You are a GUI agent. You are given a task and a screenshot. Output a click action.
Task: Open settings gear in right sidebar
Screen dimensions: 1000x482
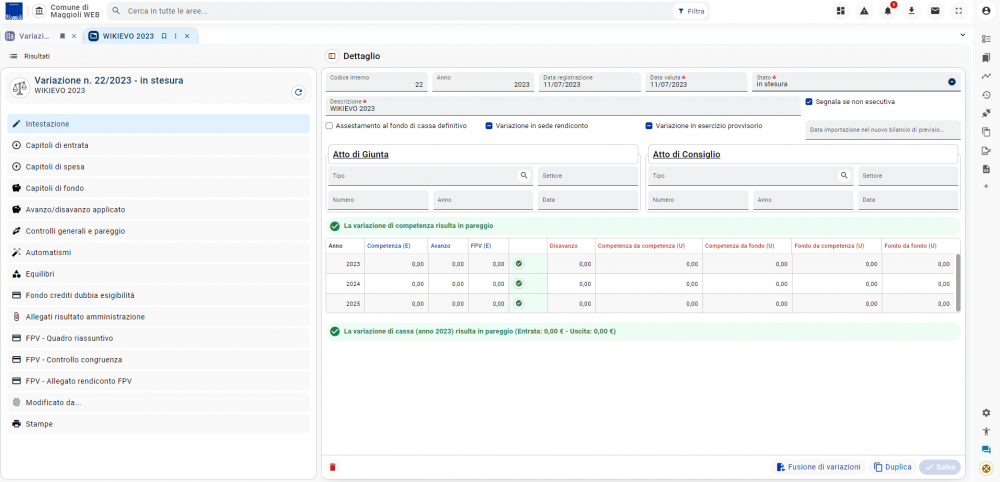(986, 413)
